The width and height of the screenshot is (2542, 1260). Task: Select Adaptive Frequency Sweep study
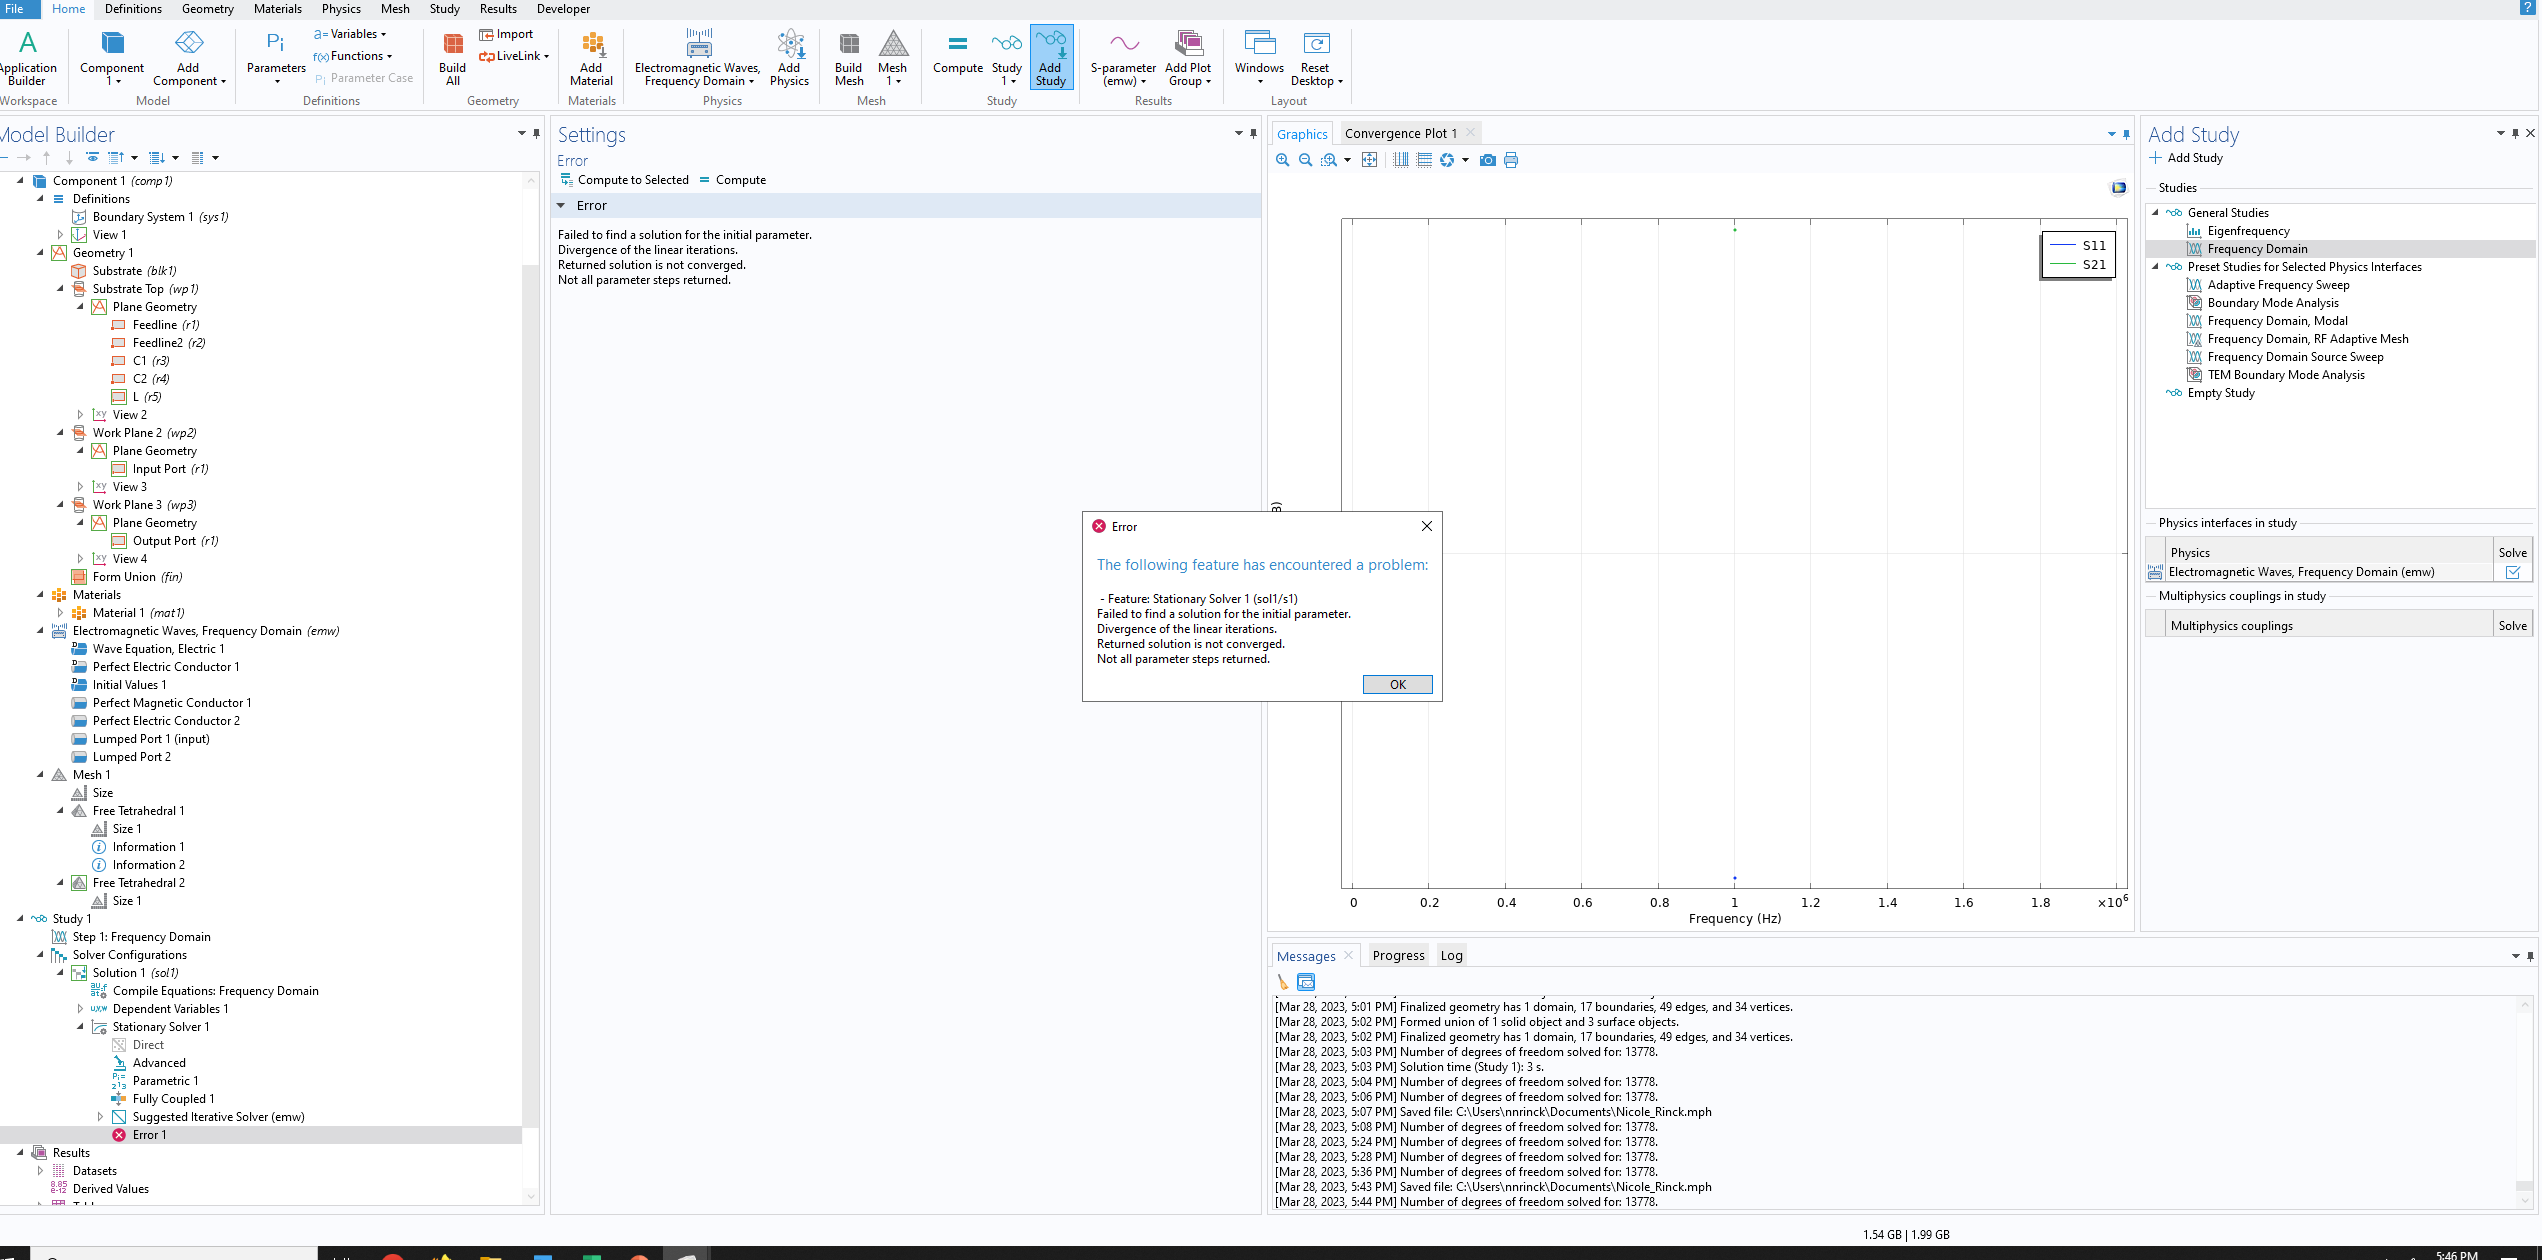point(2278,285)
